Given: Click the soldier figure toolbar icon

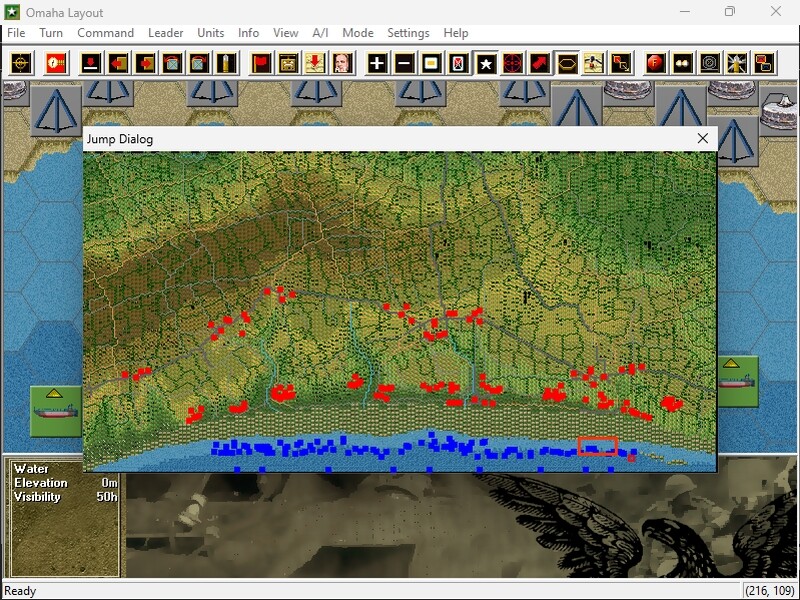Looking at the screenshot, I should point(594,63).
